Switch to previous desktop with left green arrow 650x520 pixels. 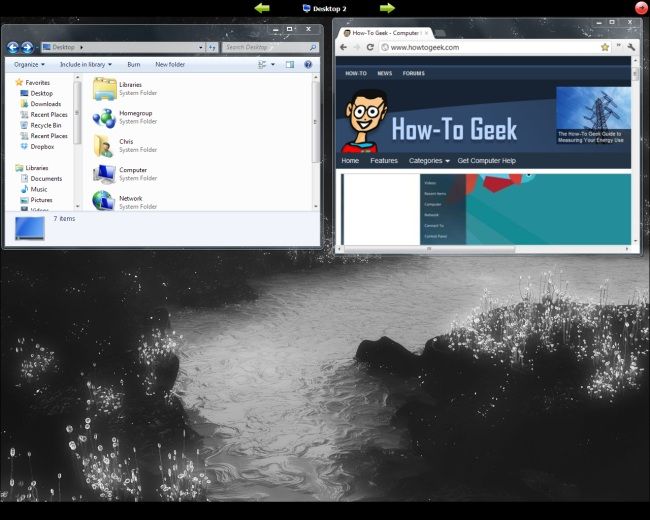coord(262,8)
